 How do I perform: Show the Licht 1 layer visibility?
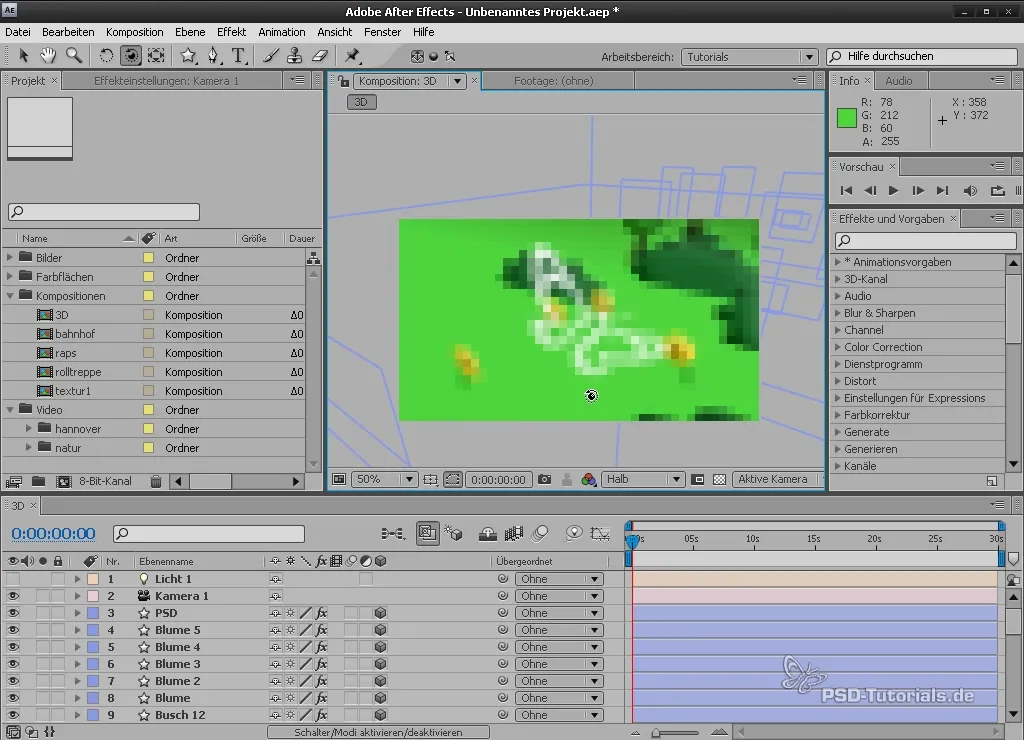(x=12, y=579)
